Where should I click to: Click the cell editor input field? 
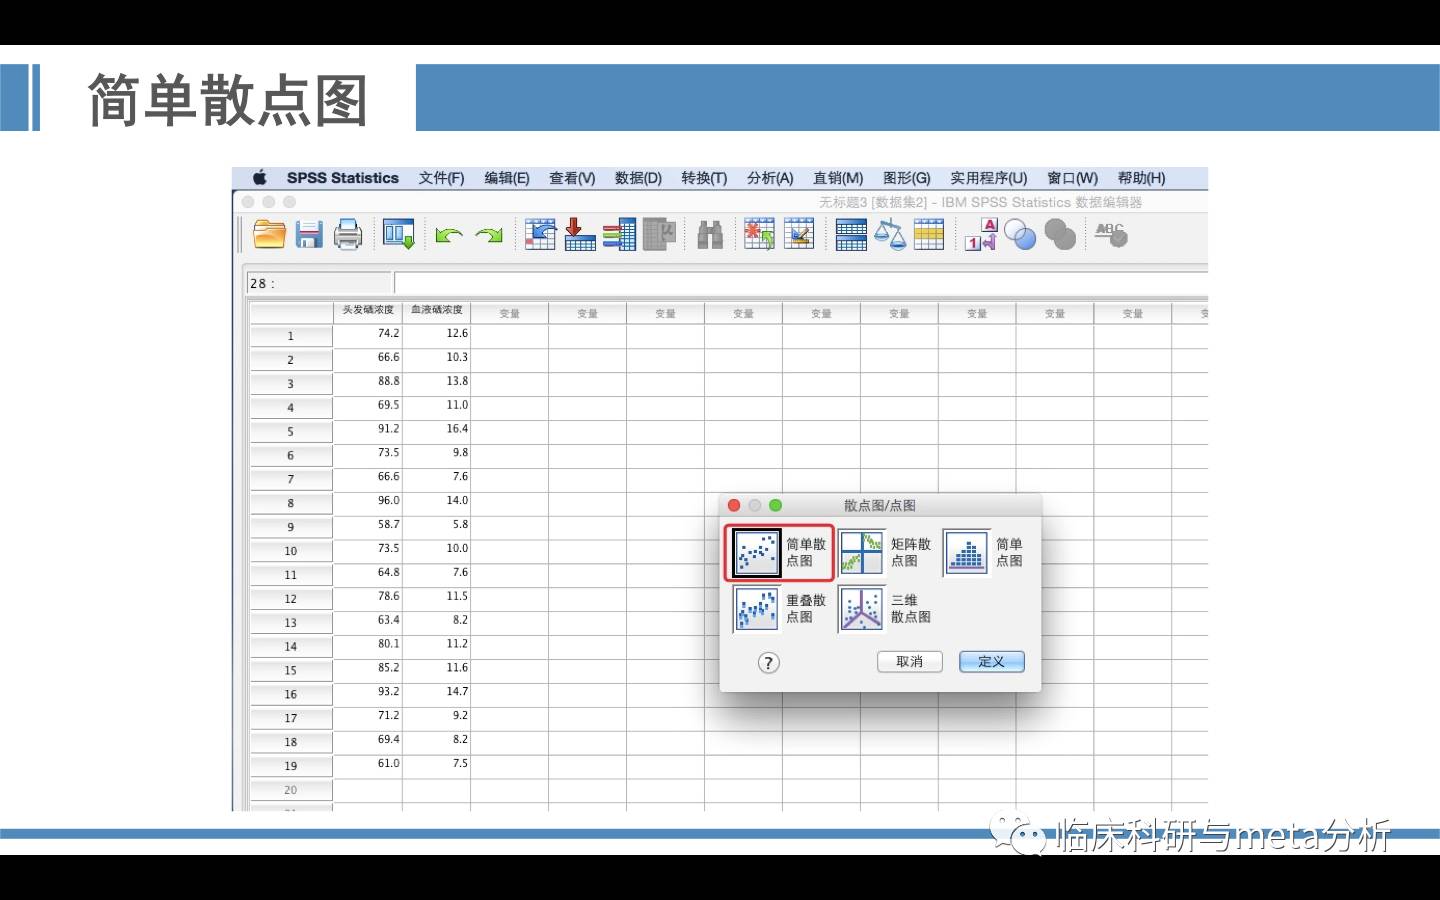(x=801, y=283)
